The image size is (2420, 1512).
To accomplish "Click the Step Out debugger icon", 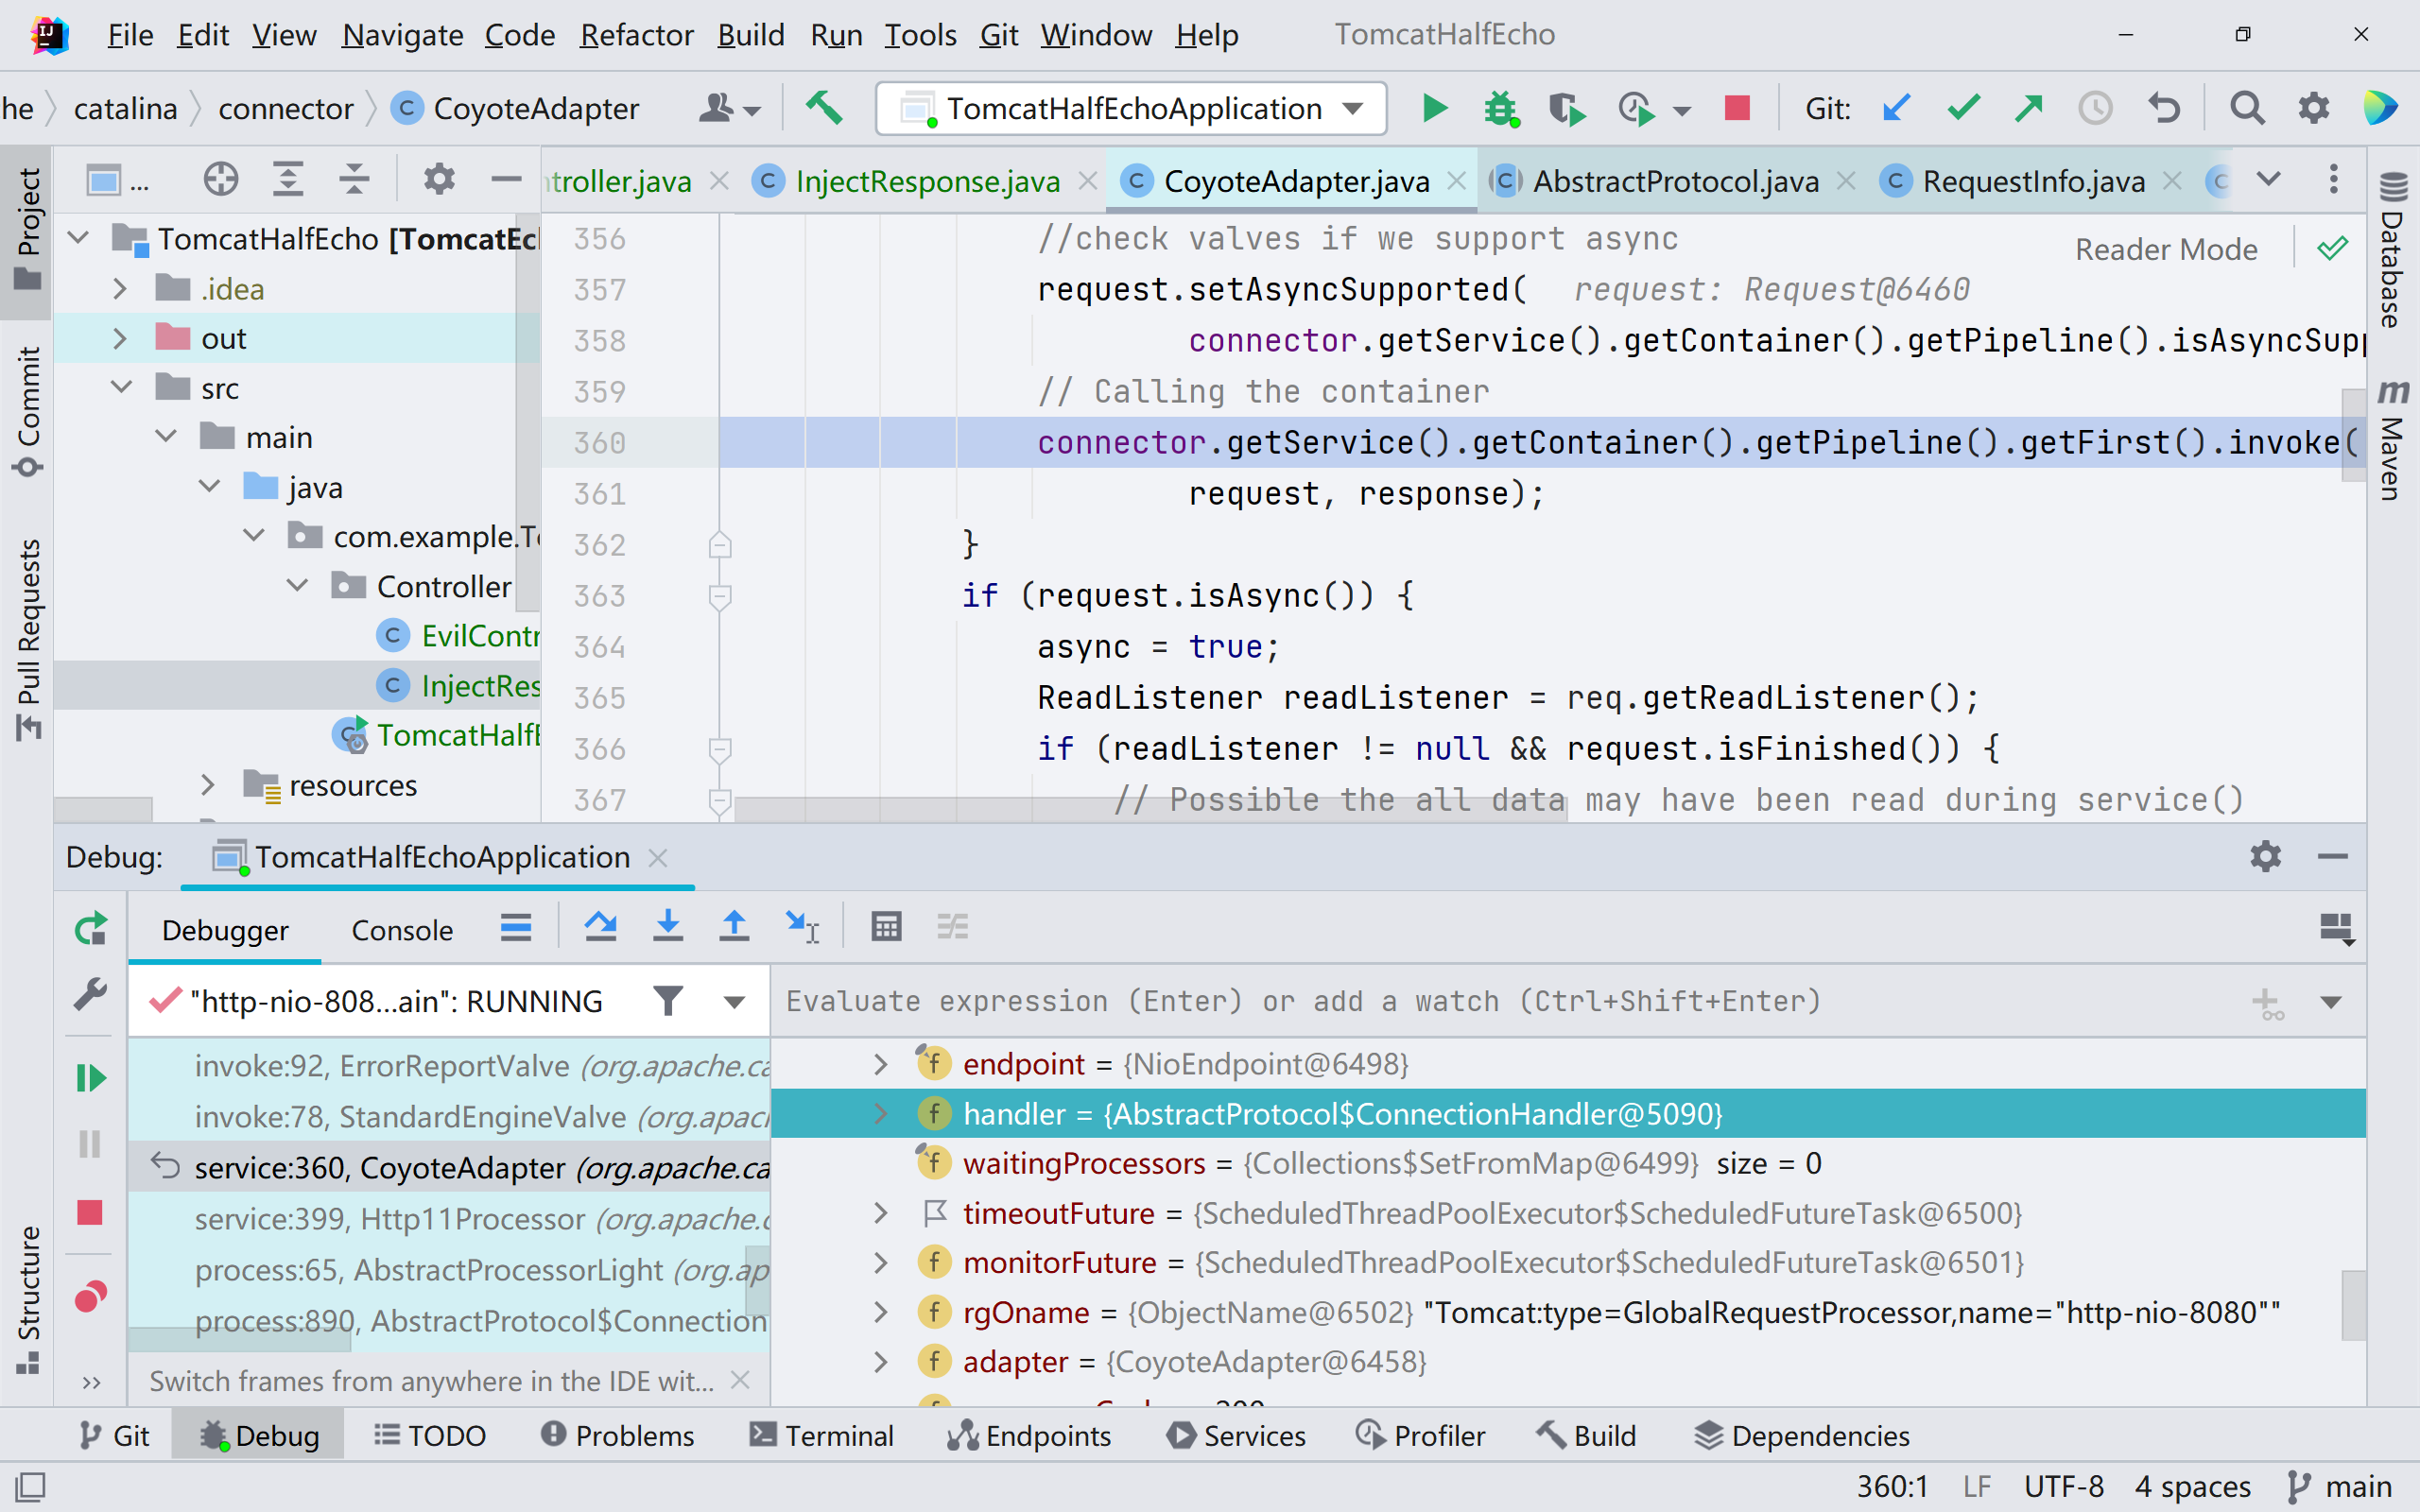I will pyautogui.click(x=734, y=927).
